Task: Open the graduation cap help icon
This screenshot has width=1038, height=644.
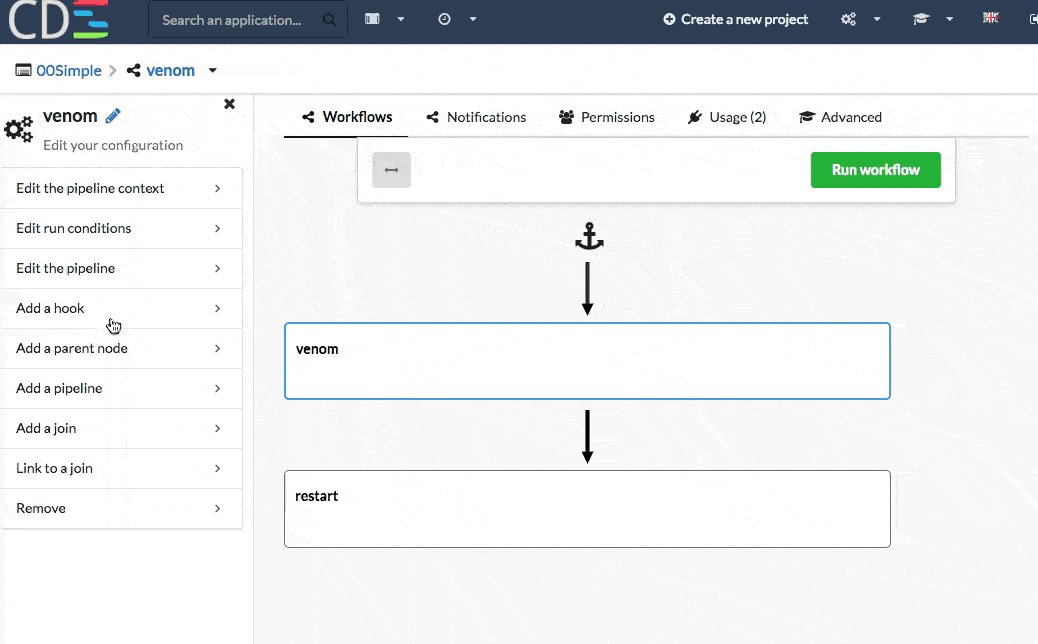Action: [921, 19]
